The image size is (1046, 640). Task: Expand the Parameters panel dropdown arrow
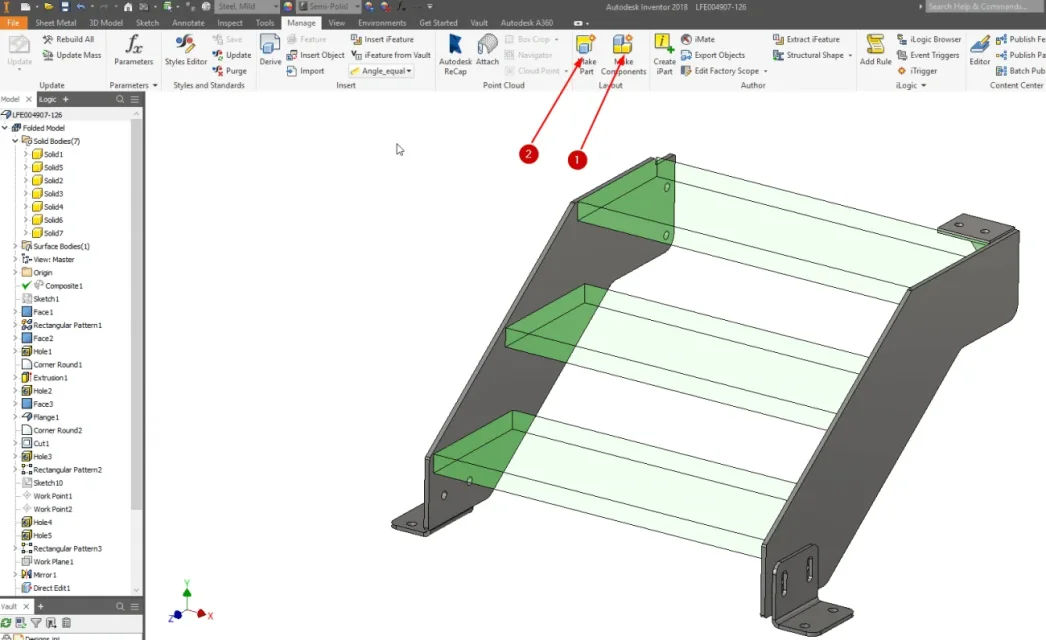[x=155, y=85]
